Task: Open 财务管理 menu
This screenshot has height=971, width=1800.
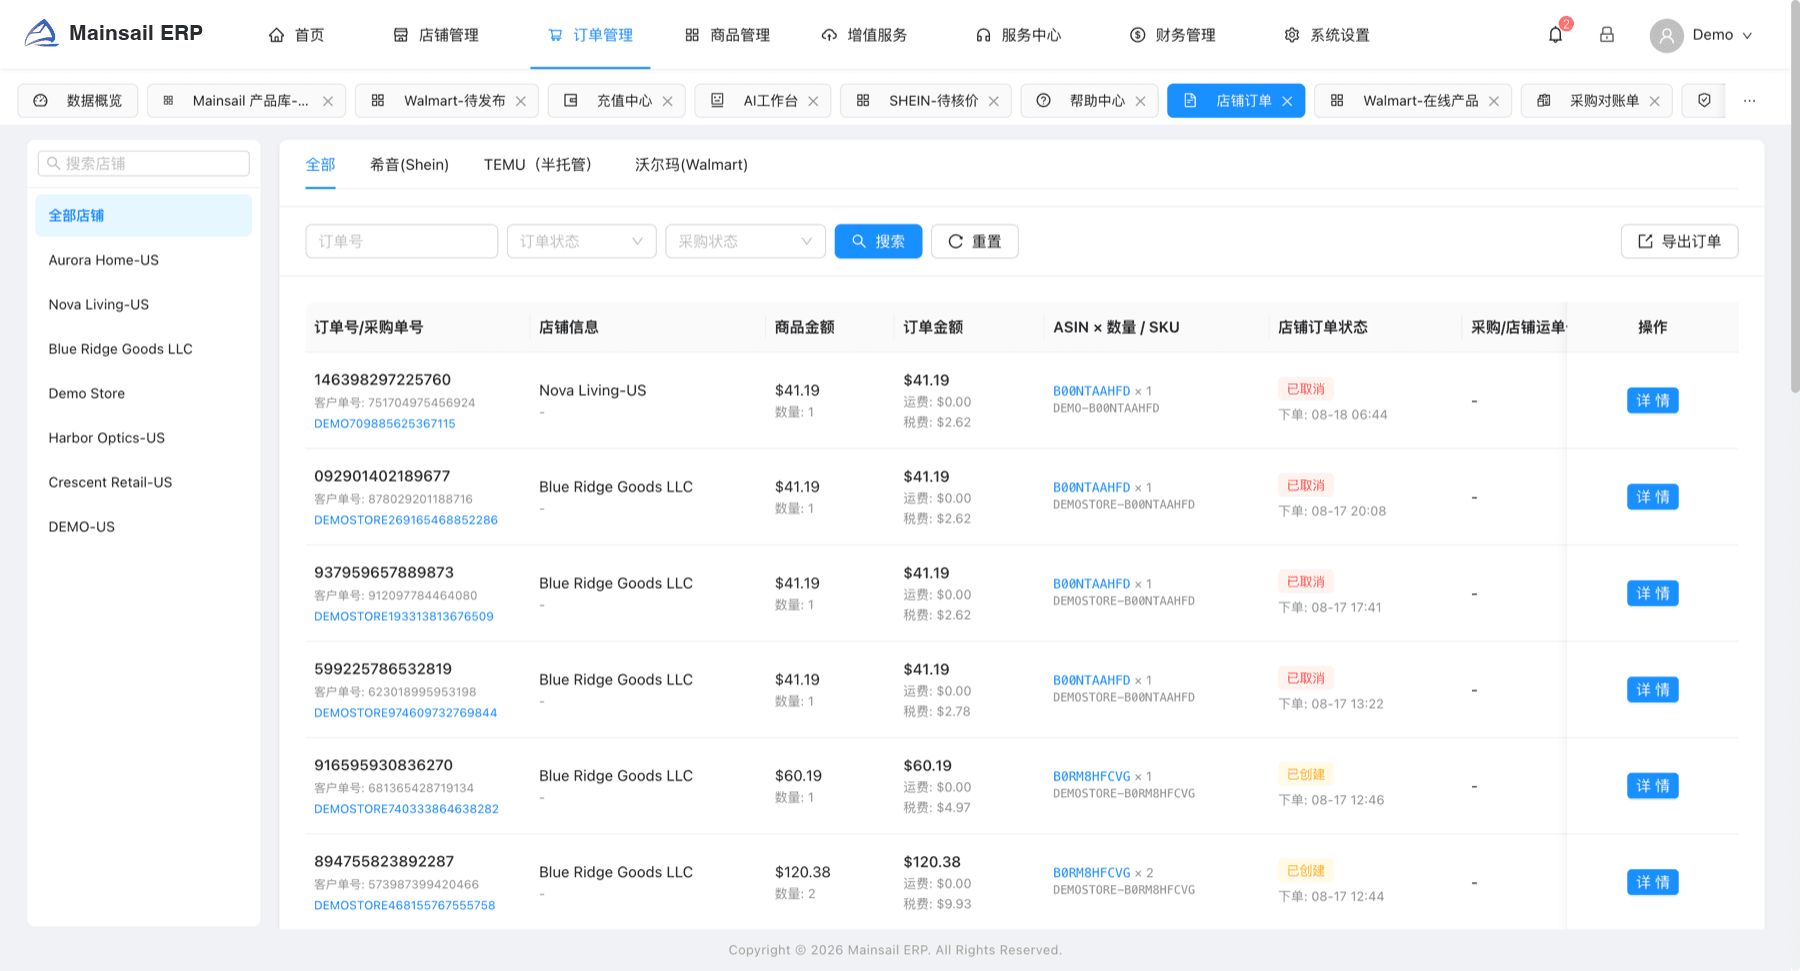Action: coord(1172,35)
